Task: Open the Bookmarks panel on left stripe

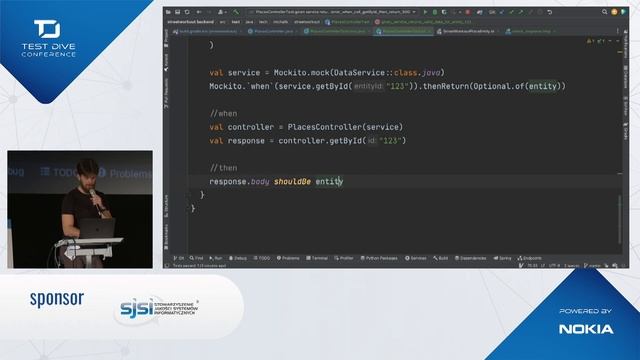Action: 166,236
